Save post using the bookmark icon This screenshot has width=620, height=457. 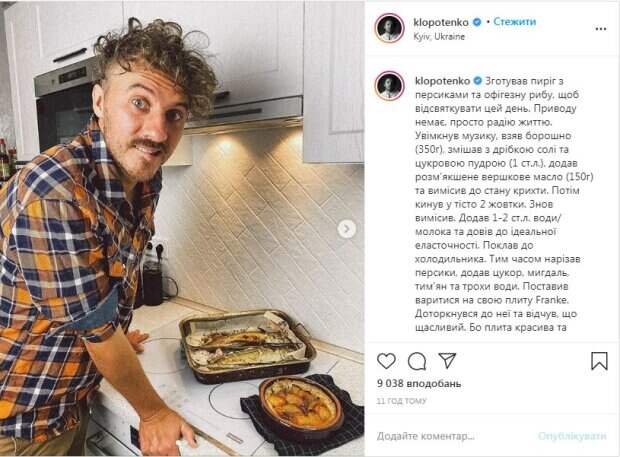pos(599,361)
